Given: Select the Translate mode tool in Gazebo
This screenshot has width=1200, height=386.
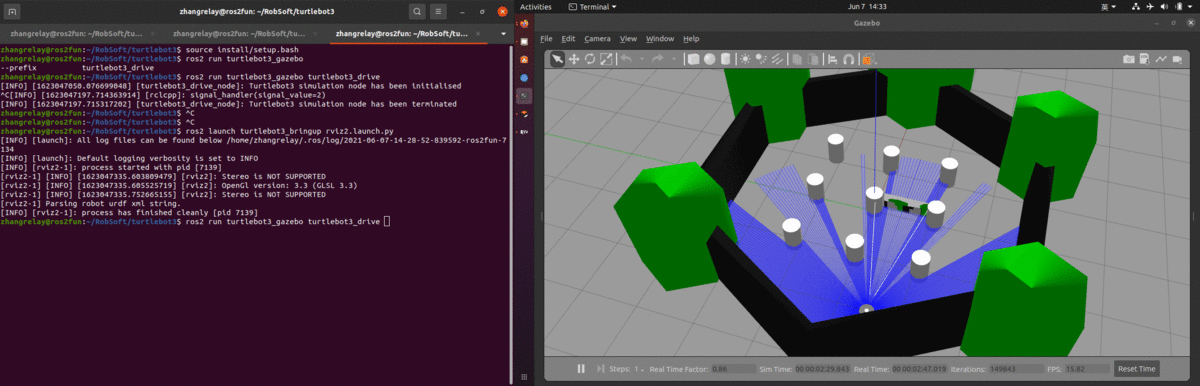Looking at the screenshot, I should click(574, 59).
